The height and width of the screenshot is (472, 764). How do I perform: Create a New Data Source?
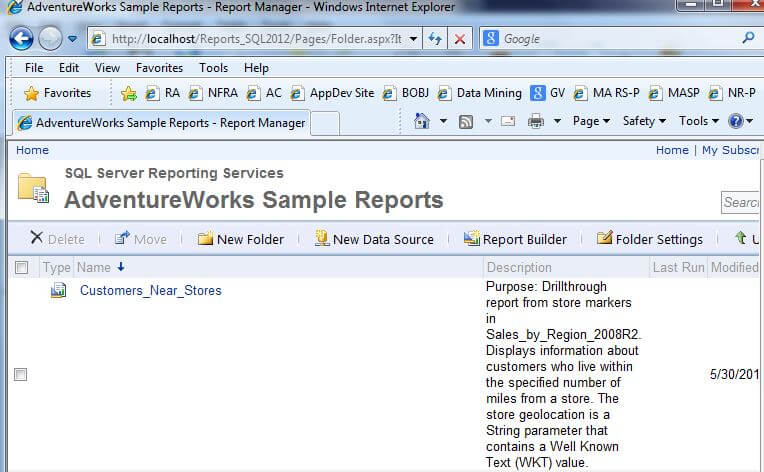(x=374, y=239)
